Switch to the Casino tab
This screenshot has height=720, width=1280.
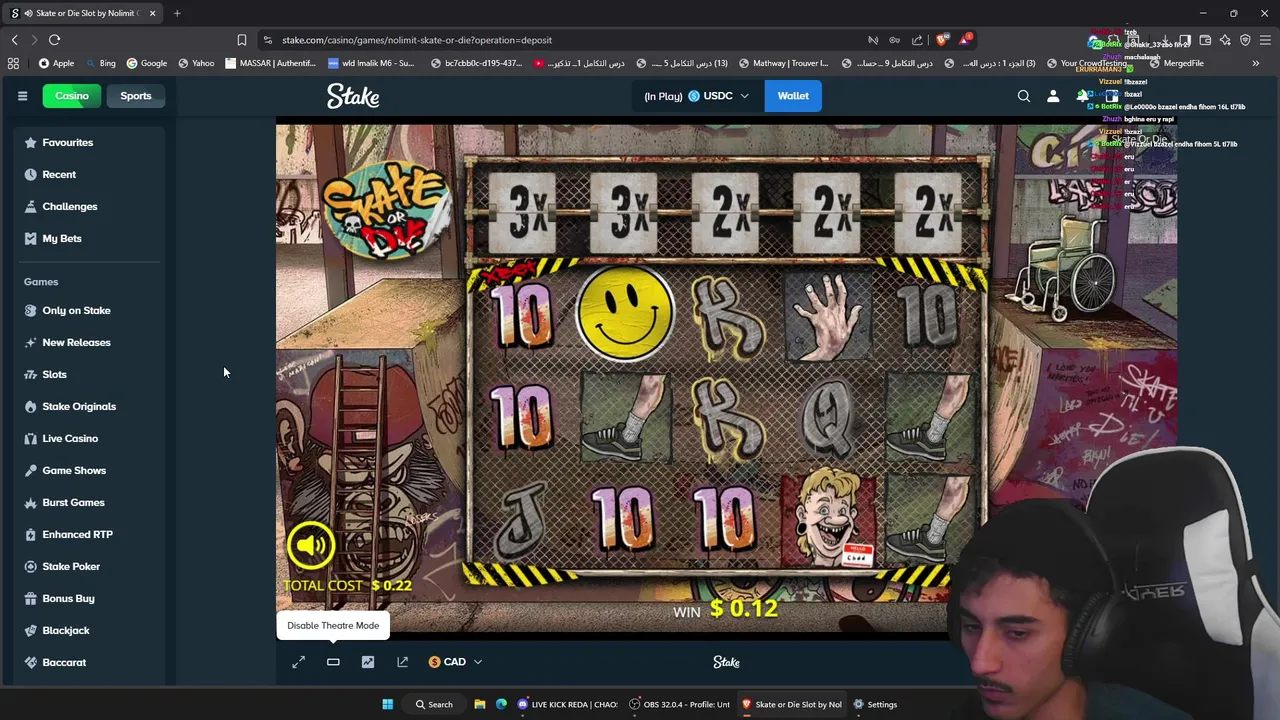(x=71, y=96)
